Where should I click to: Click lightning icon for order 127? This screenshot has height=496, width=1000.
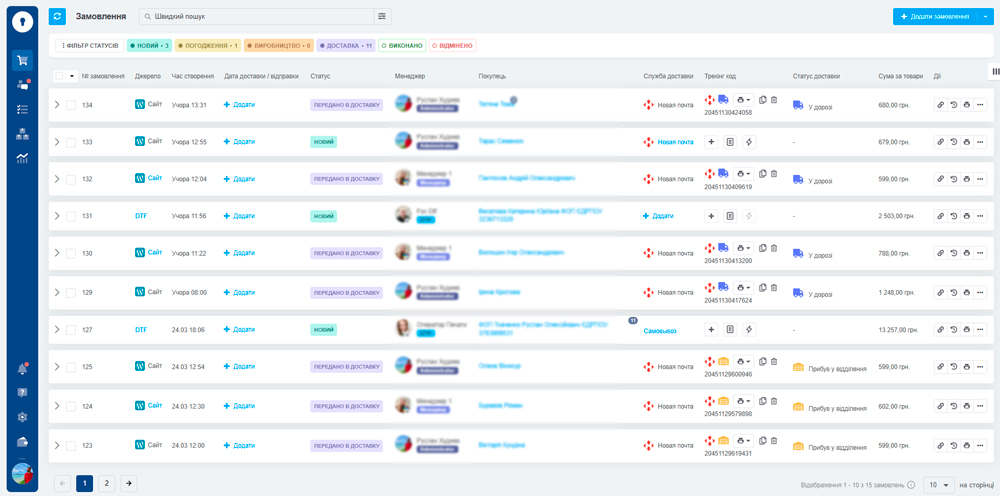[x=749, y=330]
